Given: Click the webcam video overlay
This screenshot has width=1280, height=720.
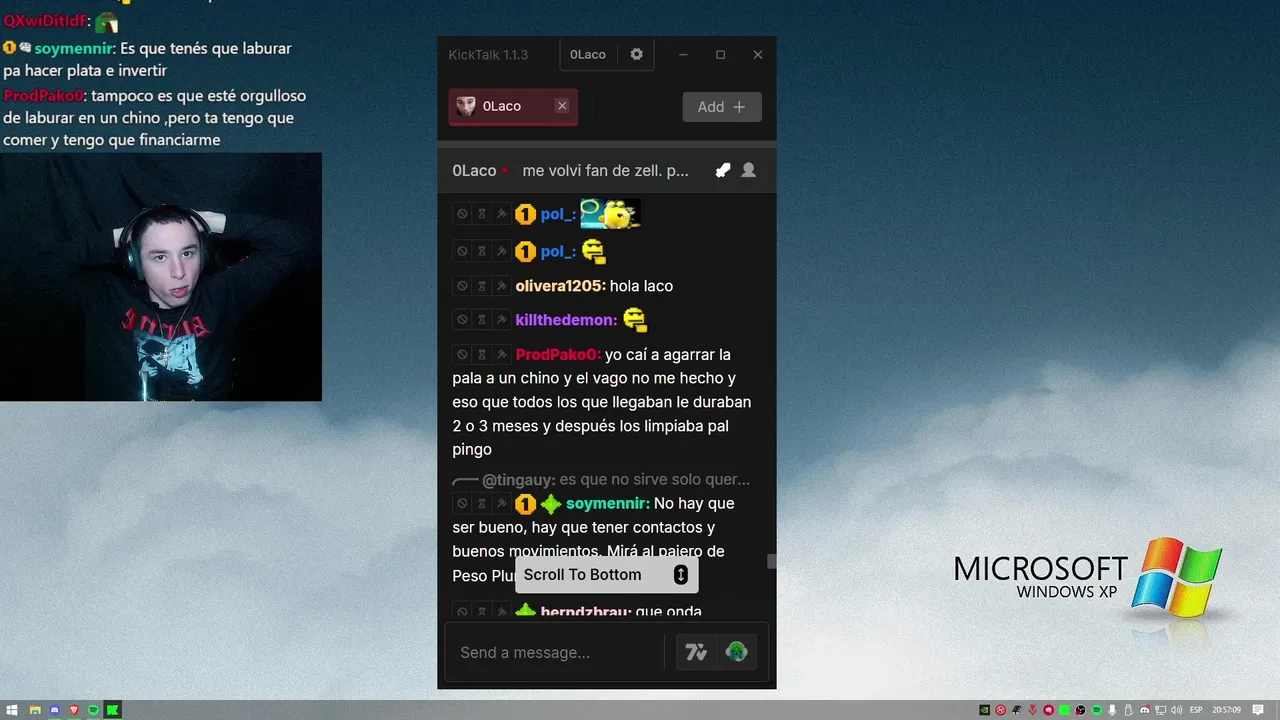Looking at the screenshot, I should (161, 277).
